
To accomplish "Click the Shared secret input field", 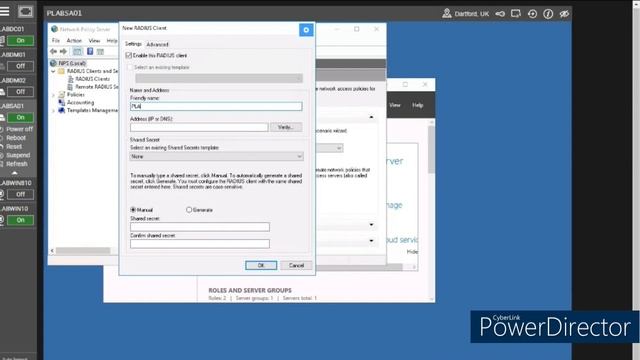I will 200,227.
